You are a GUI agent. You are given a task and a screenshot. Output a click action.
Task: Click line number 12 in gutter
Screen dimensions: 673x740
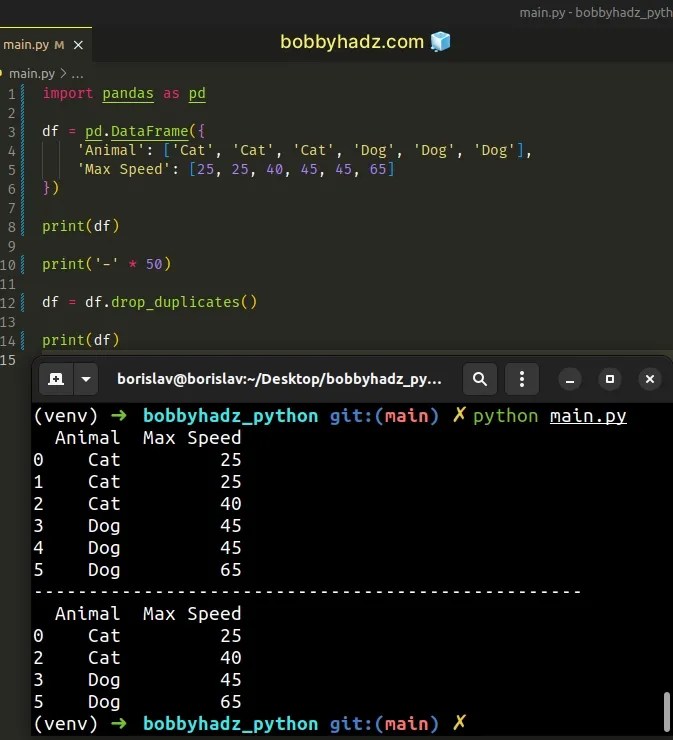(x=8, y=303)
